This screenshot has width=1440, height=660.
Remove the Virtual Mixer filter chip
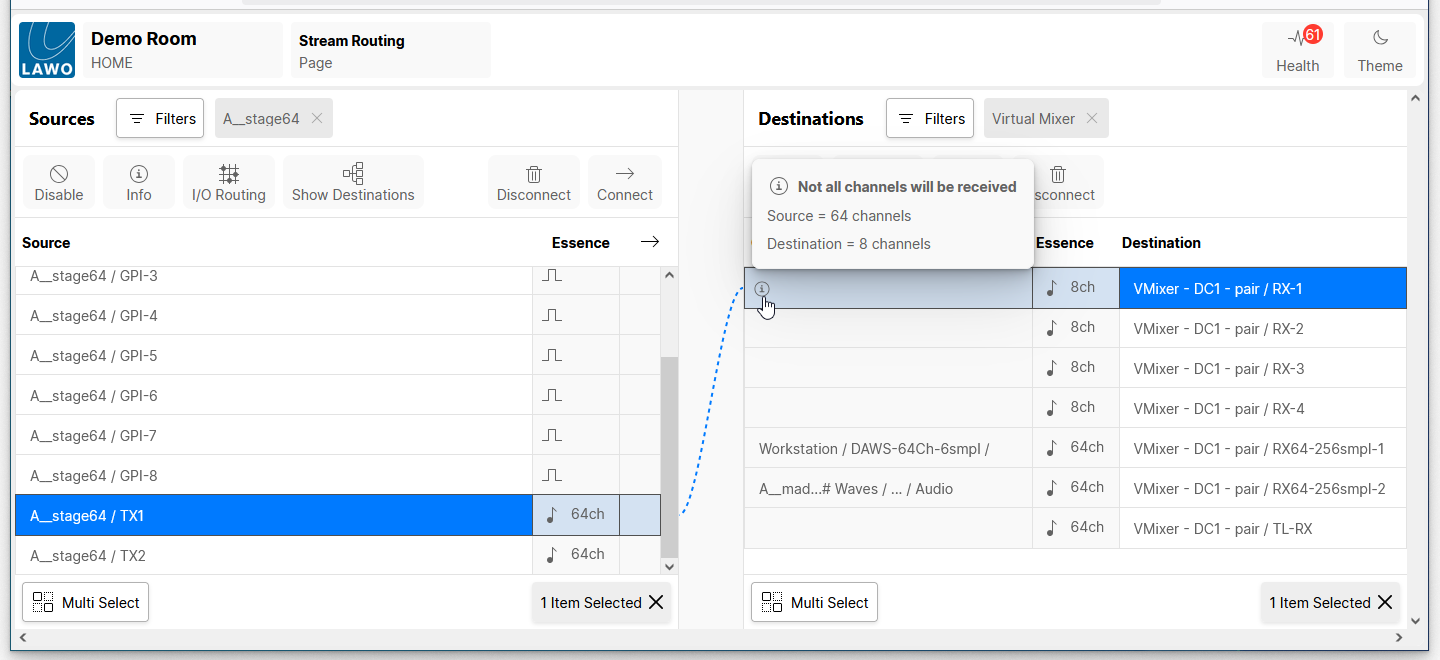click(1092, 118)
